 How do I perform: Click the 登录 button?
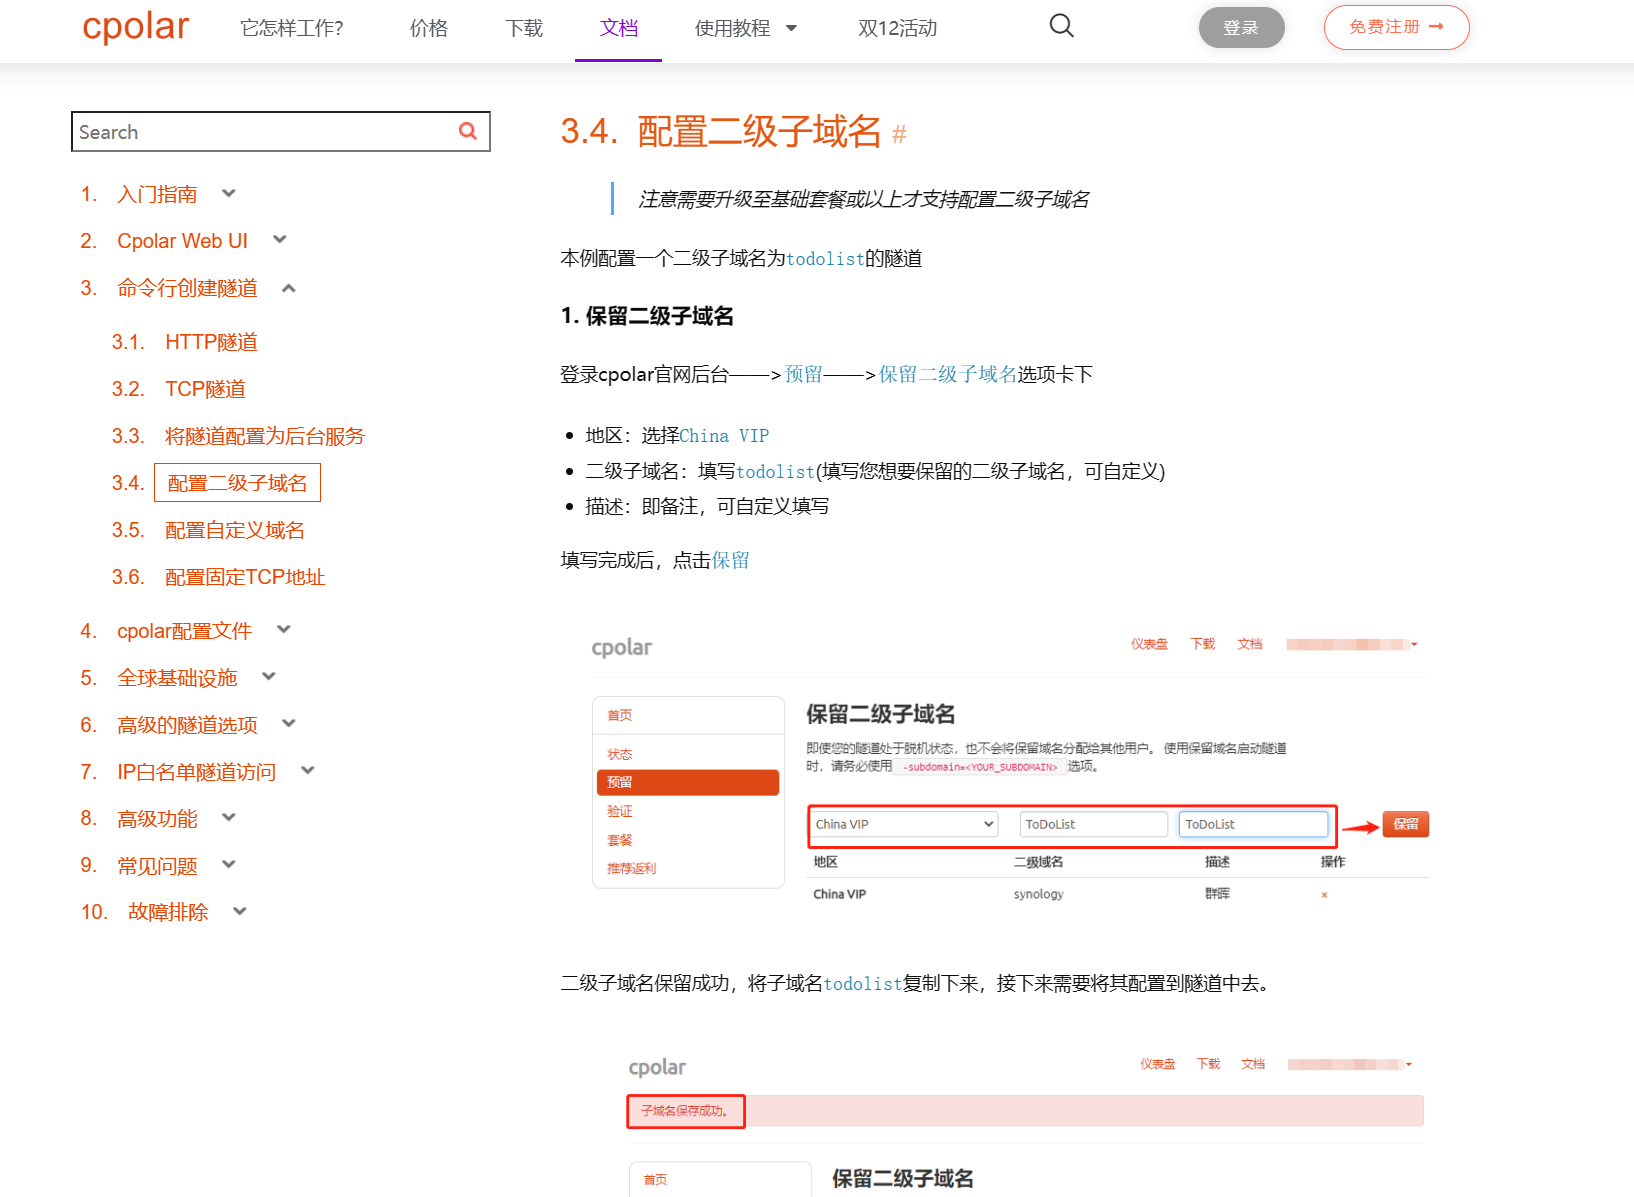pyautogui.click(x=1241, y=28)
